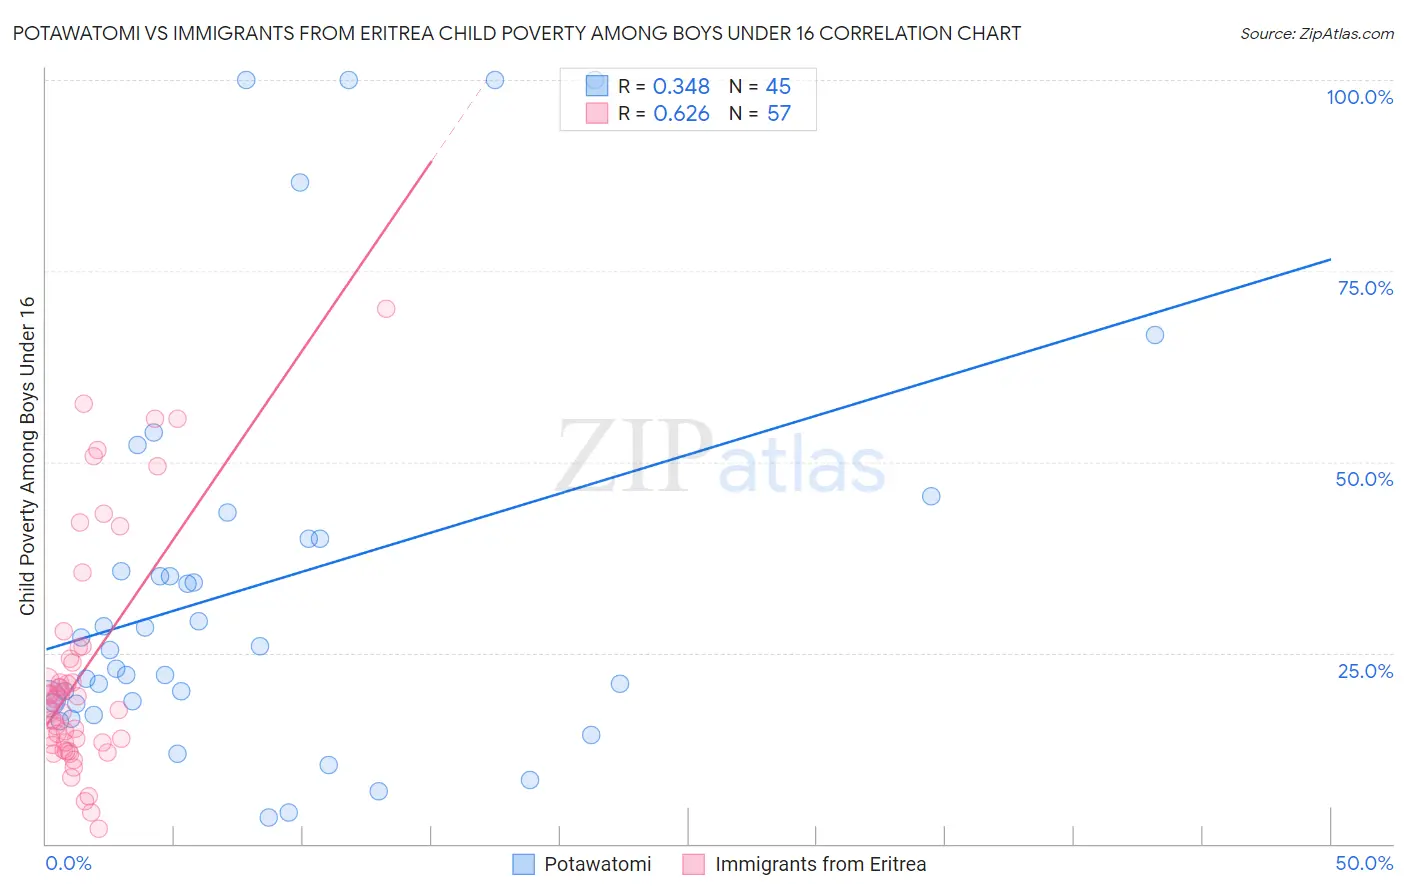Click the blue data point near 66% on far right

pyautogui.click(x=1155, y=335)
